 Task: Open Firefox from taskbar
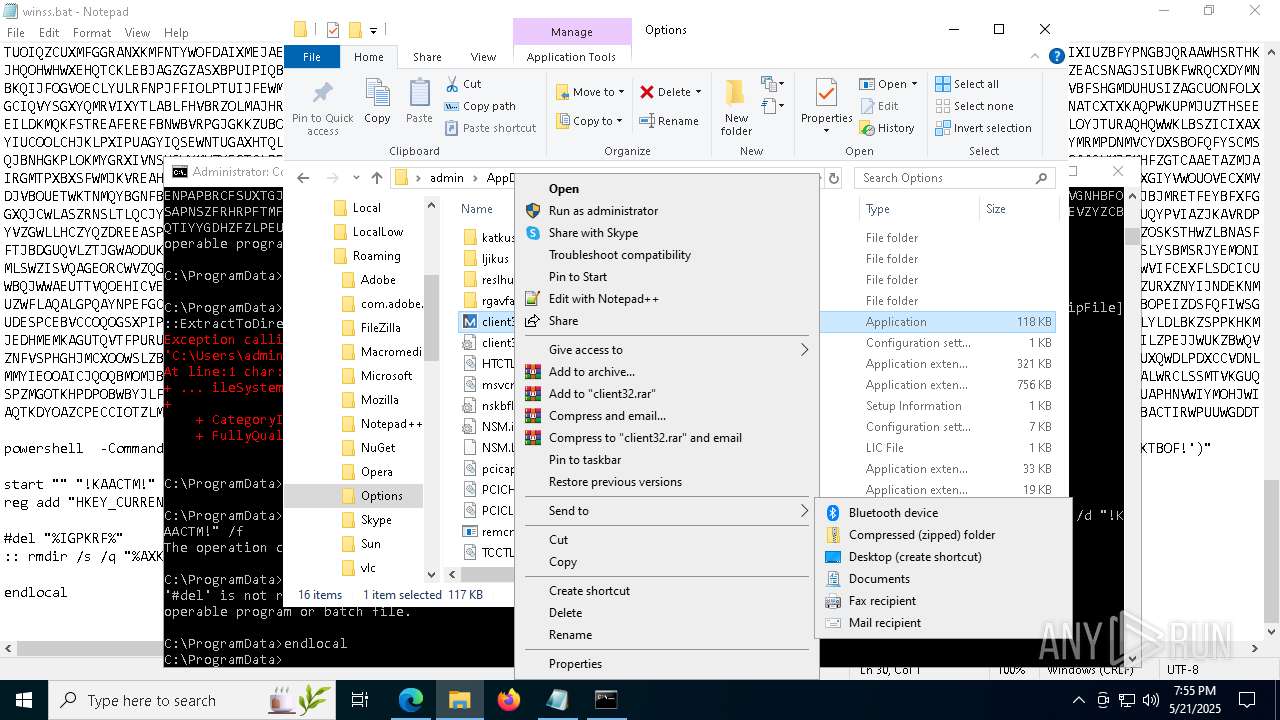[508, 700]
